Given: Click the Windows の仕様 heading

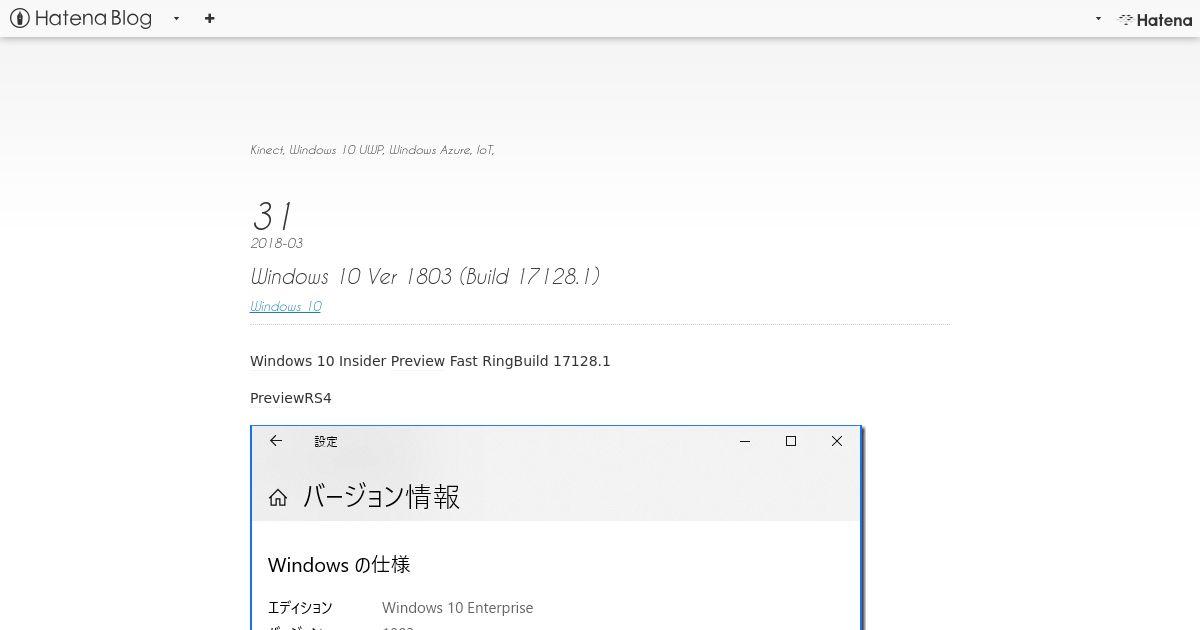Looking at the screenshot, I should (339, 565).
